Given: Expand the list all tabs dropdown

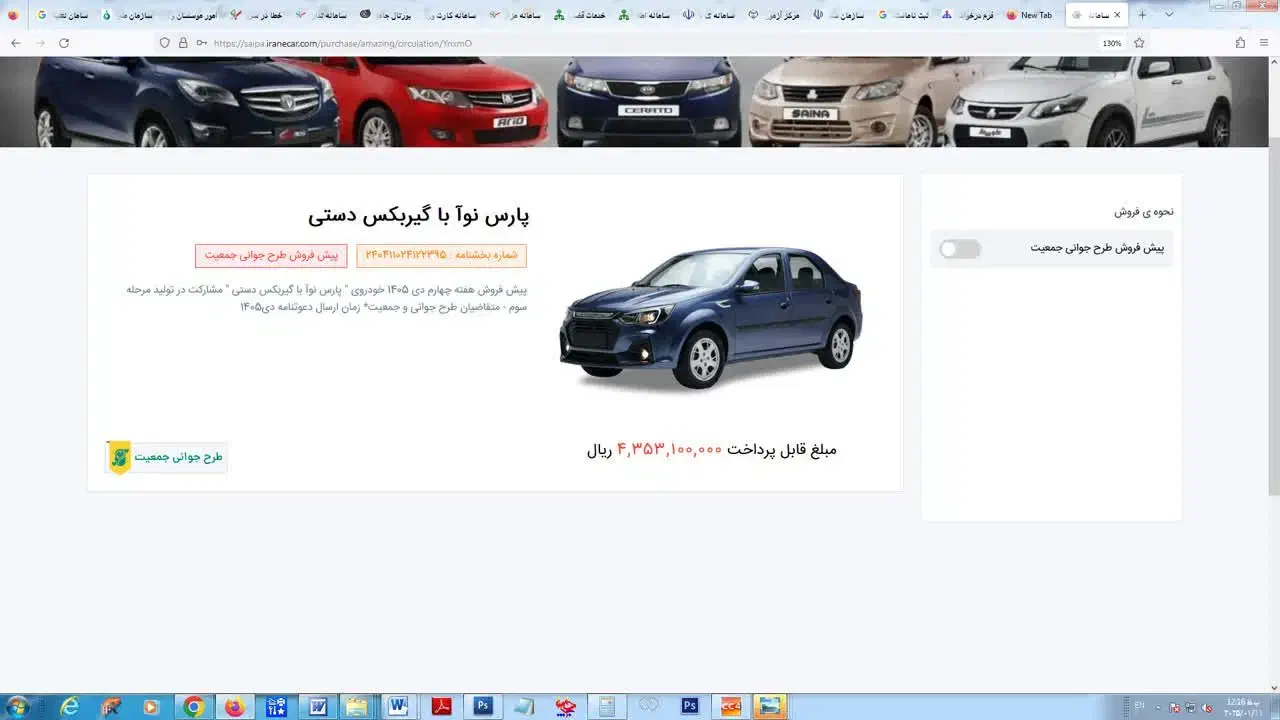Looking at the screenshot, I should point(1169,15).
